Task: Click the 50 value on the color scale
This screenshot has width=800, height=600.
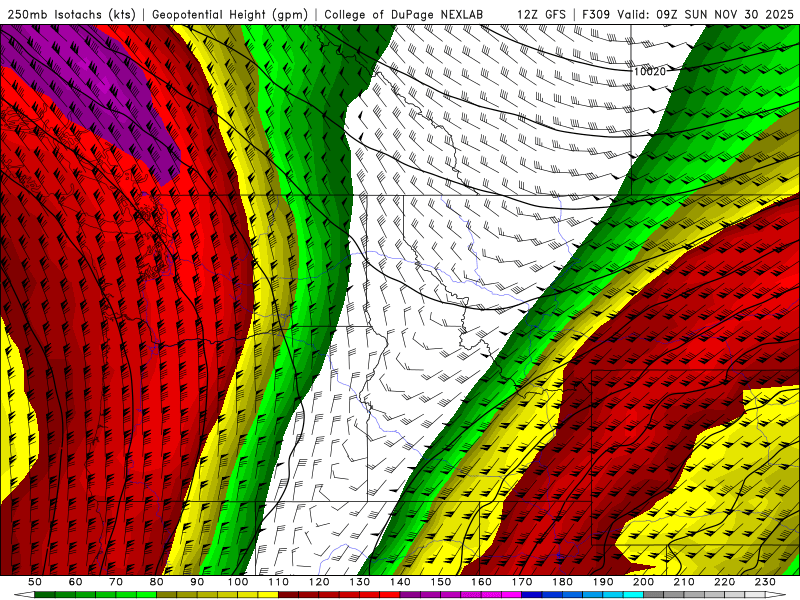Action: coord(35,582)
